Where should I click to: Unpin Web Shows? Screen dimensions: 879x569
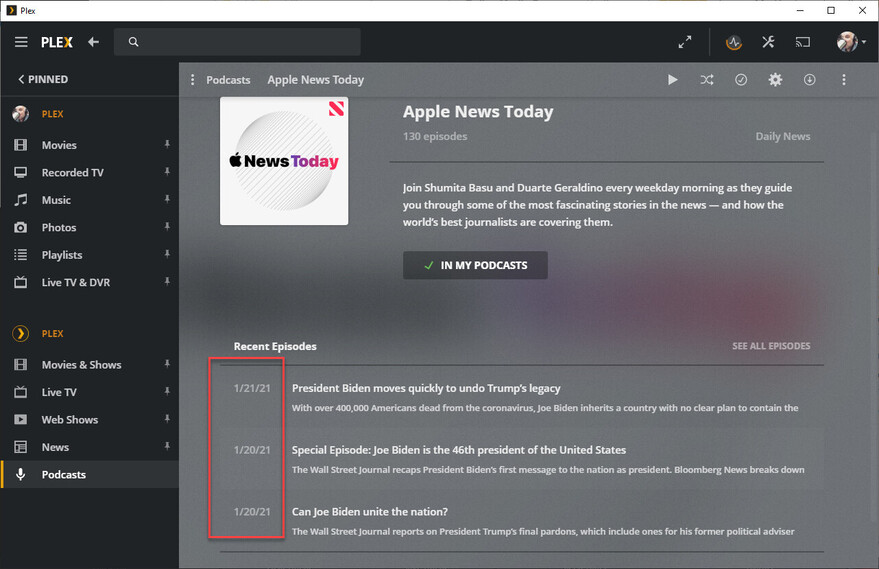point(167,419)
